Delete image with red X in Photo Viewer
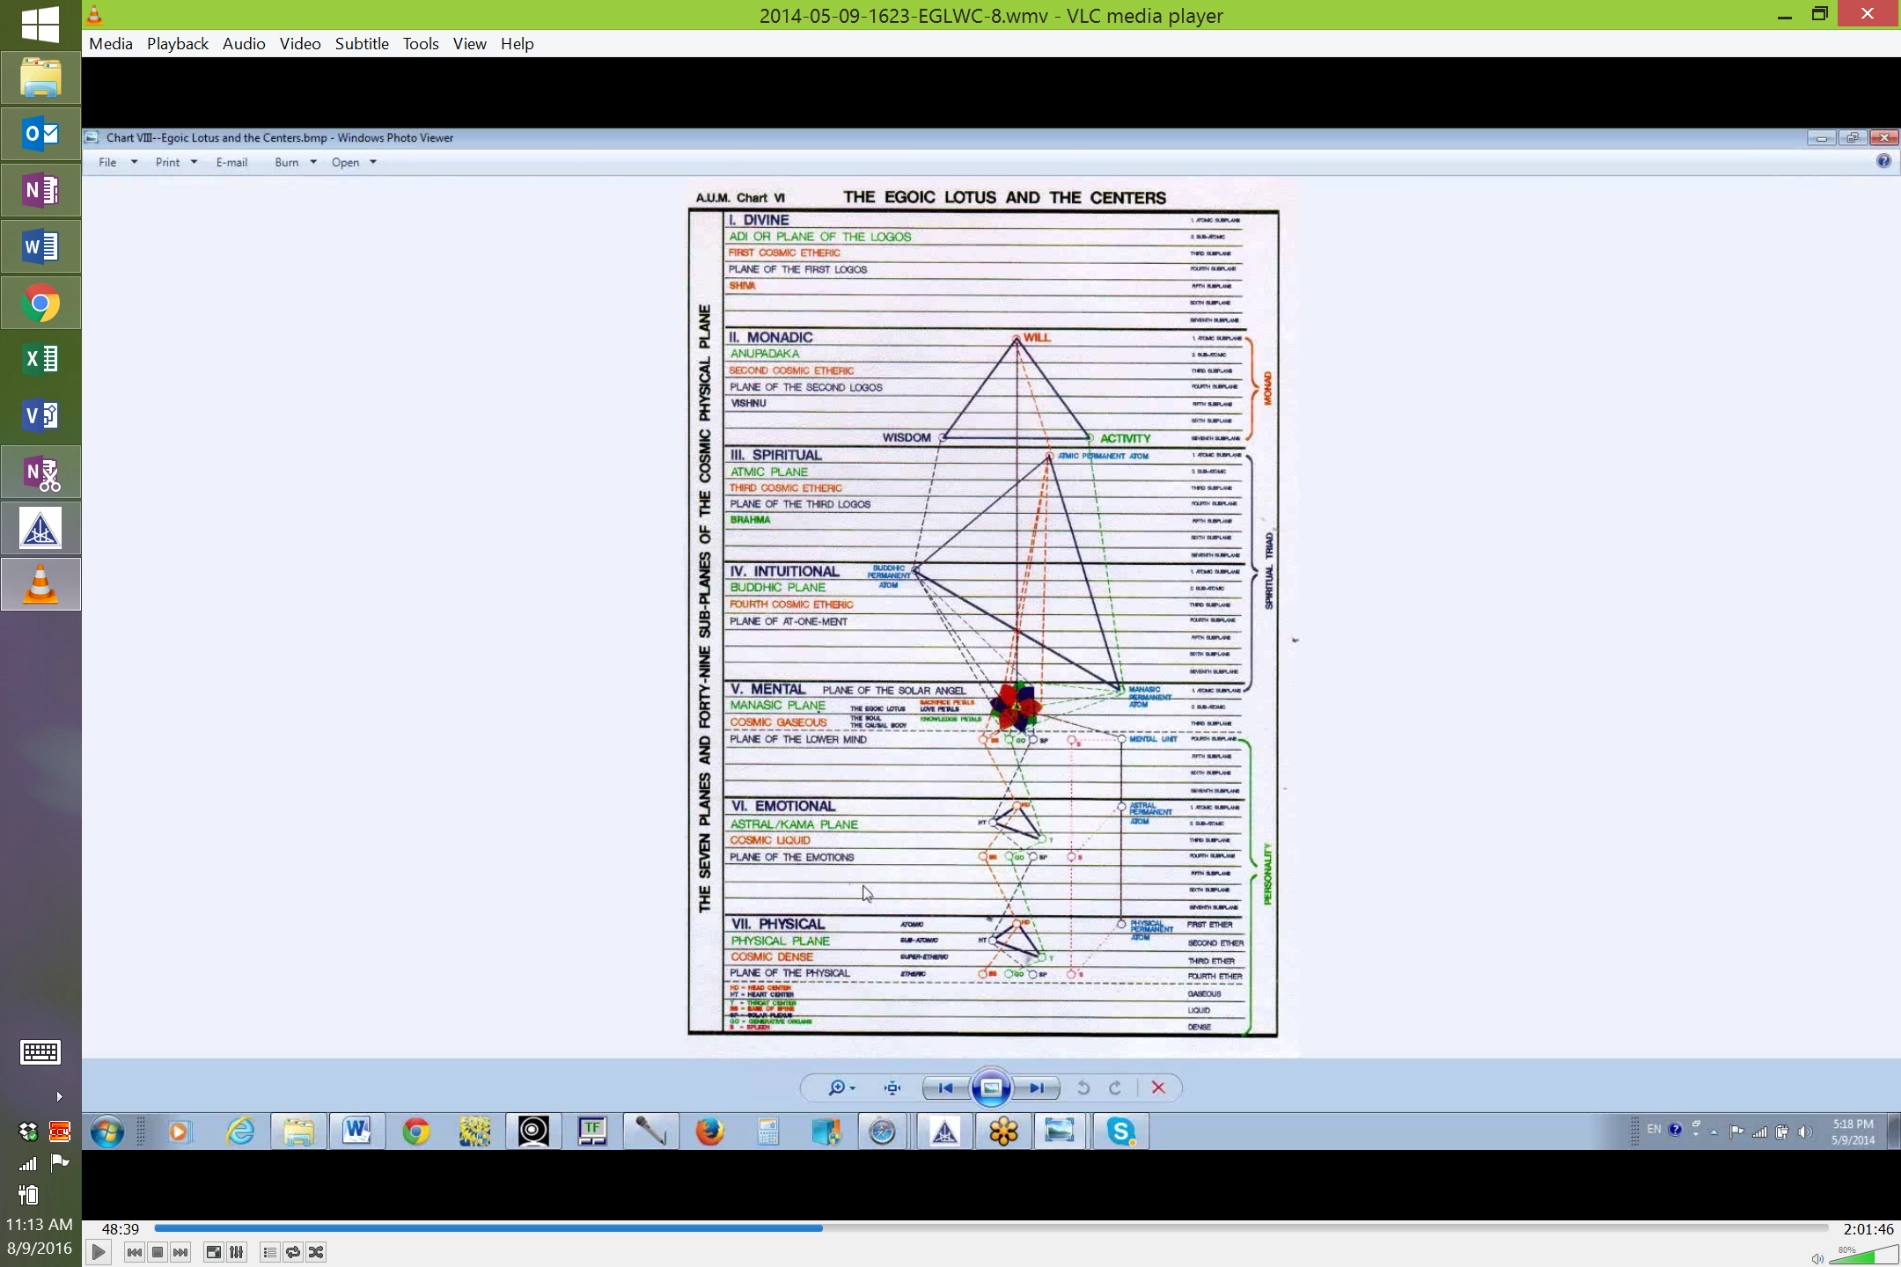Screen dimensions: 1901x1267 (1158, 1087)
